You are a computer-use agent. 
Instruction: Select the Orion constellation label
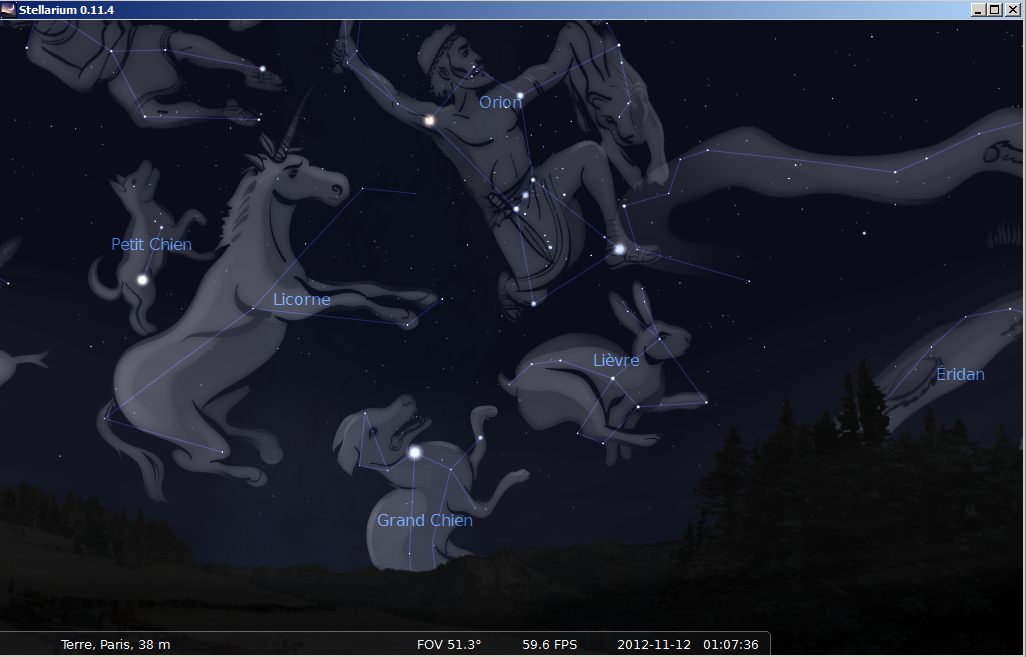(x=501, y=102)
